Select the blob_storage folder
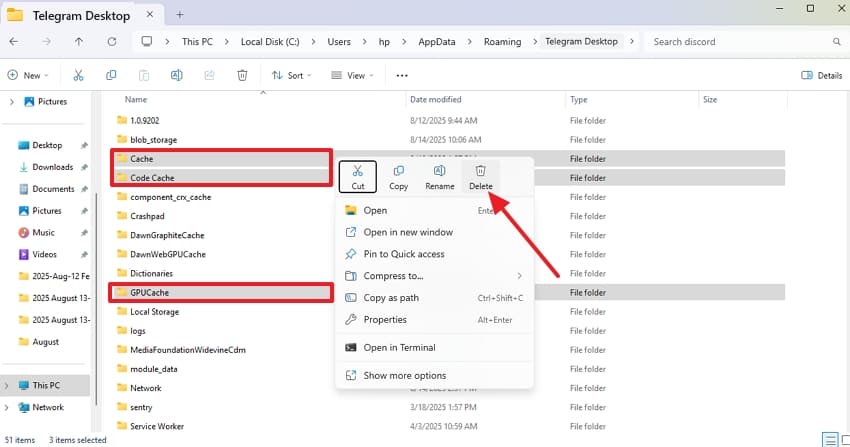The height and width of the screenshot is (447, 850). coord(153,140)
